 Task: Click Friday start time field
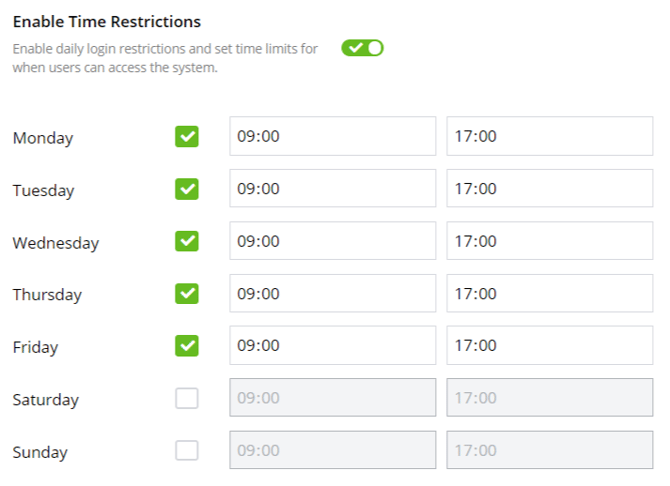click(x=332, y=346)
